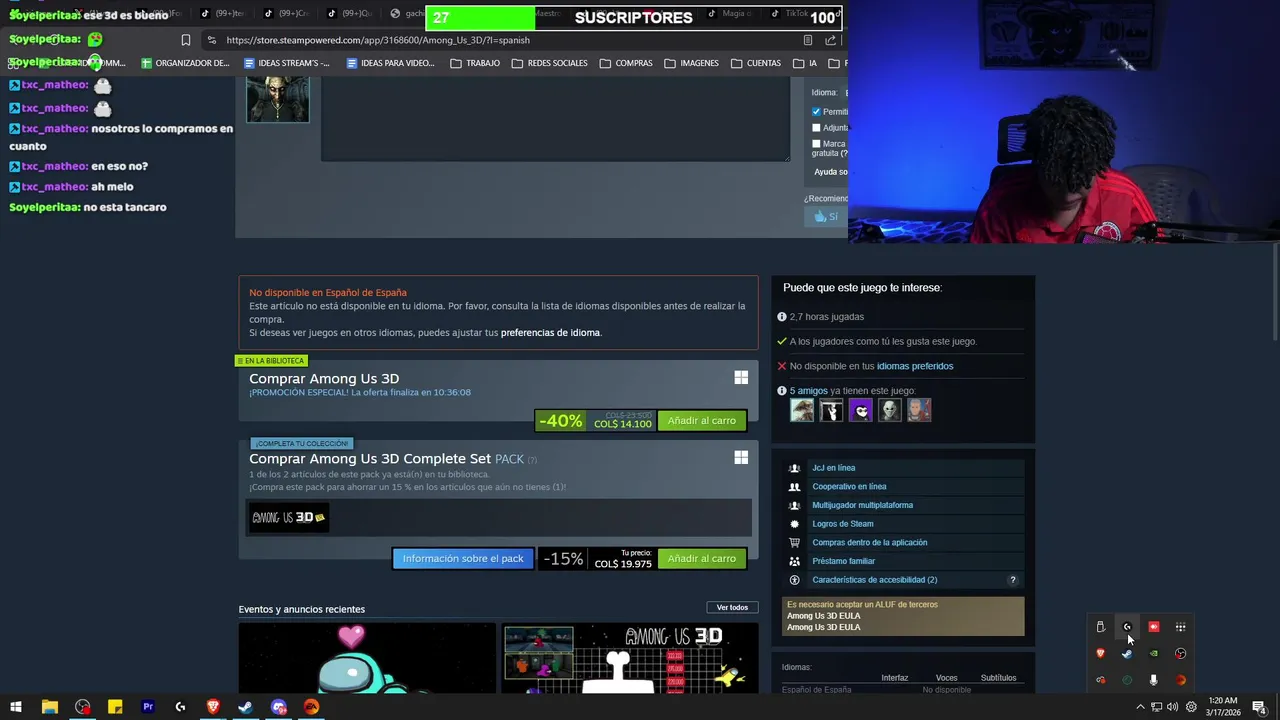Check the Adjuntar checkbox

[x=816, y=128]
